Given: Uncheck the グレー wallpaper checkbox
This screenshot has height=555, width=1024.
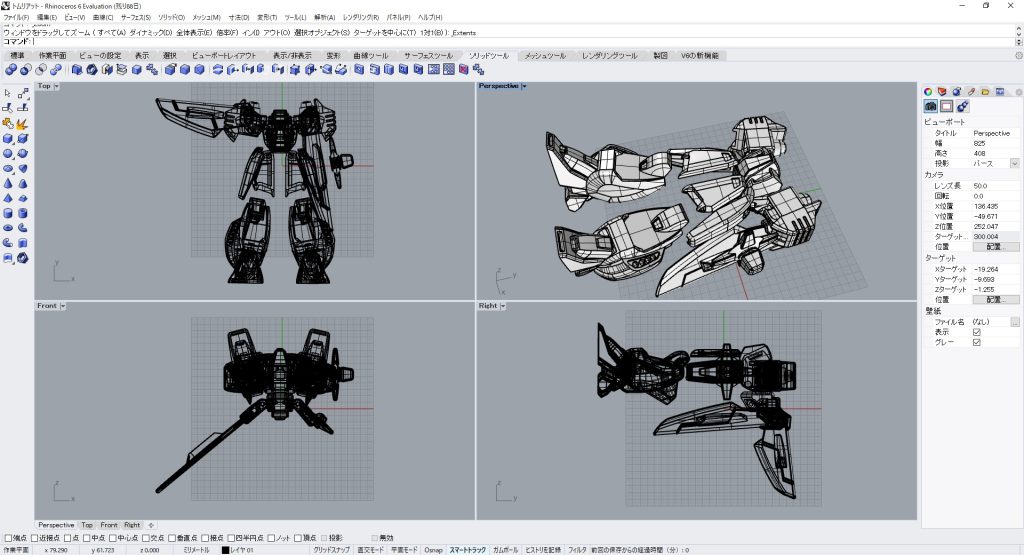Looking at the screenshot, I should click(x=977, y=342).
